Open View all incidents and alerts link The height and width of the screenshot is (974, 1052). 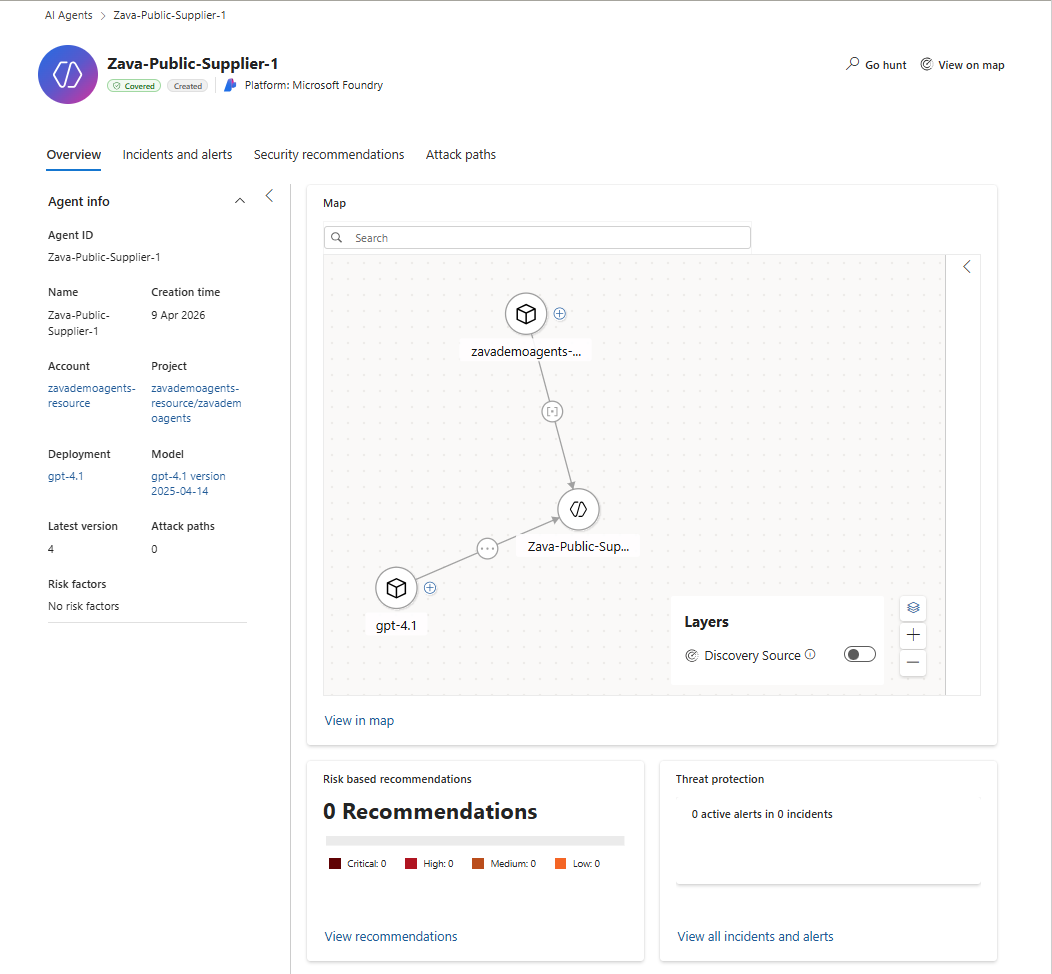(755, 937)
